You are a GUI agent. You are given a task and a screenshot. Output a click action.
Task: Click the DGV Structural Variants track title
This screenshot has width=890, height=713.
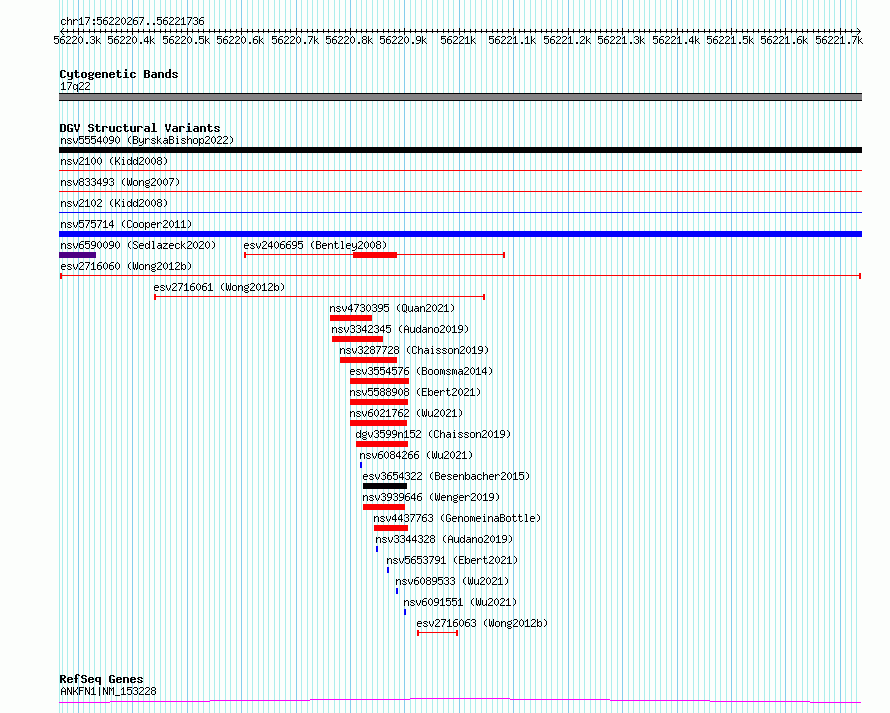coord(140,128)
